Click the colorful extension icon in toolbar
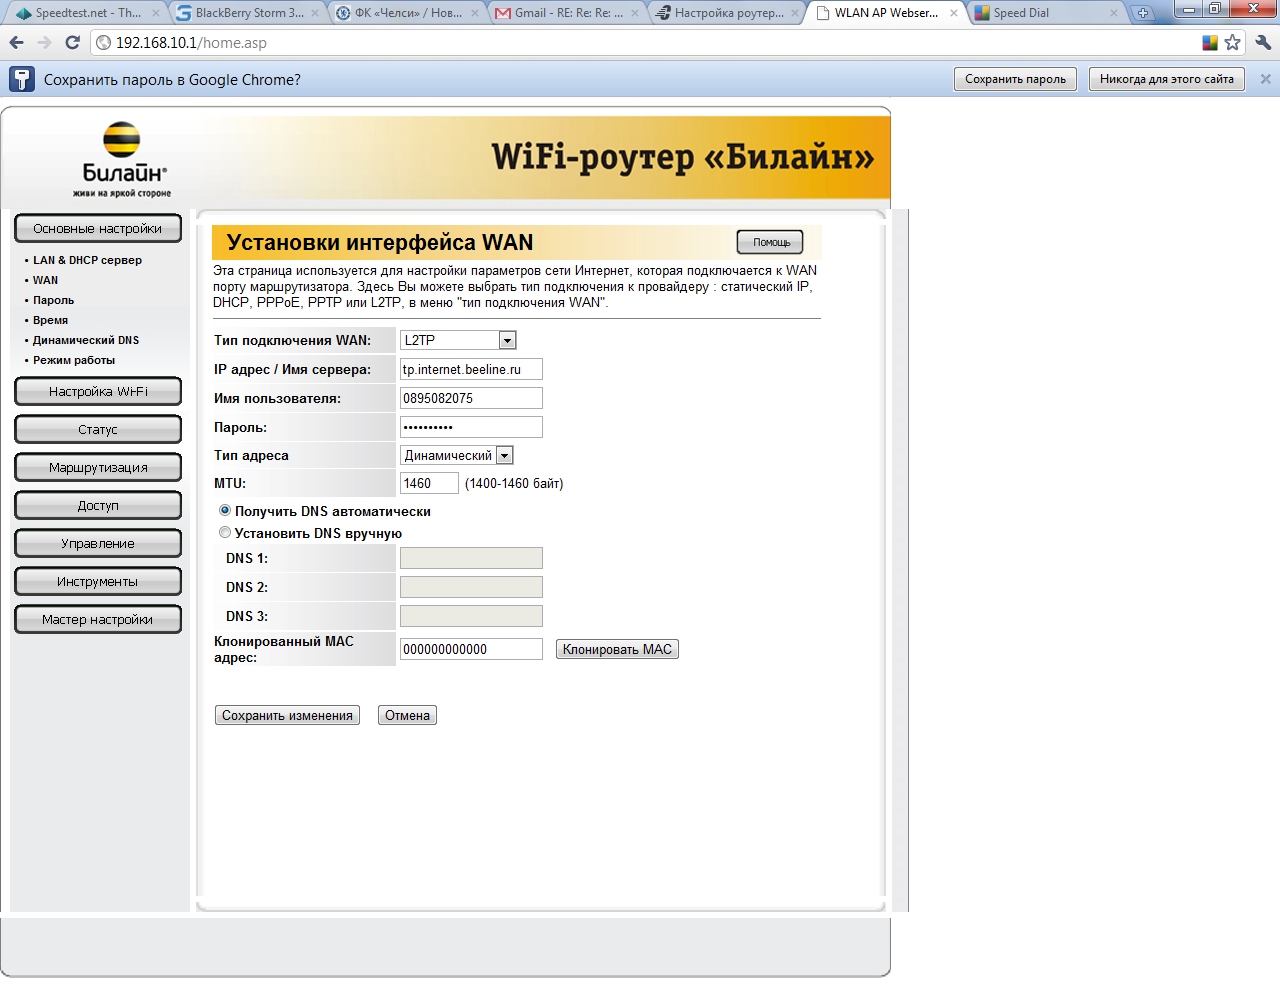Screen dimensions: 1280x984 pos(1210,43)
